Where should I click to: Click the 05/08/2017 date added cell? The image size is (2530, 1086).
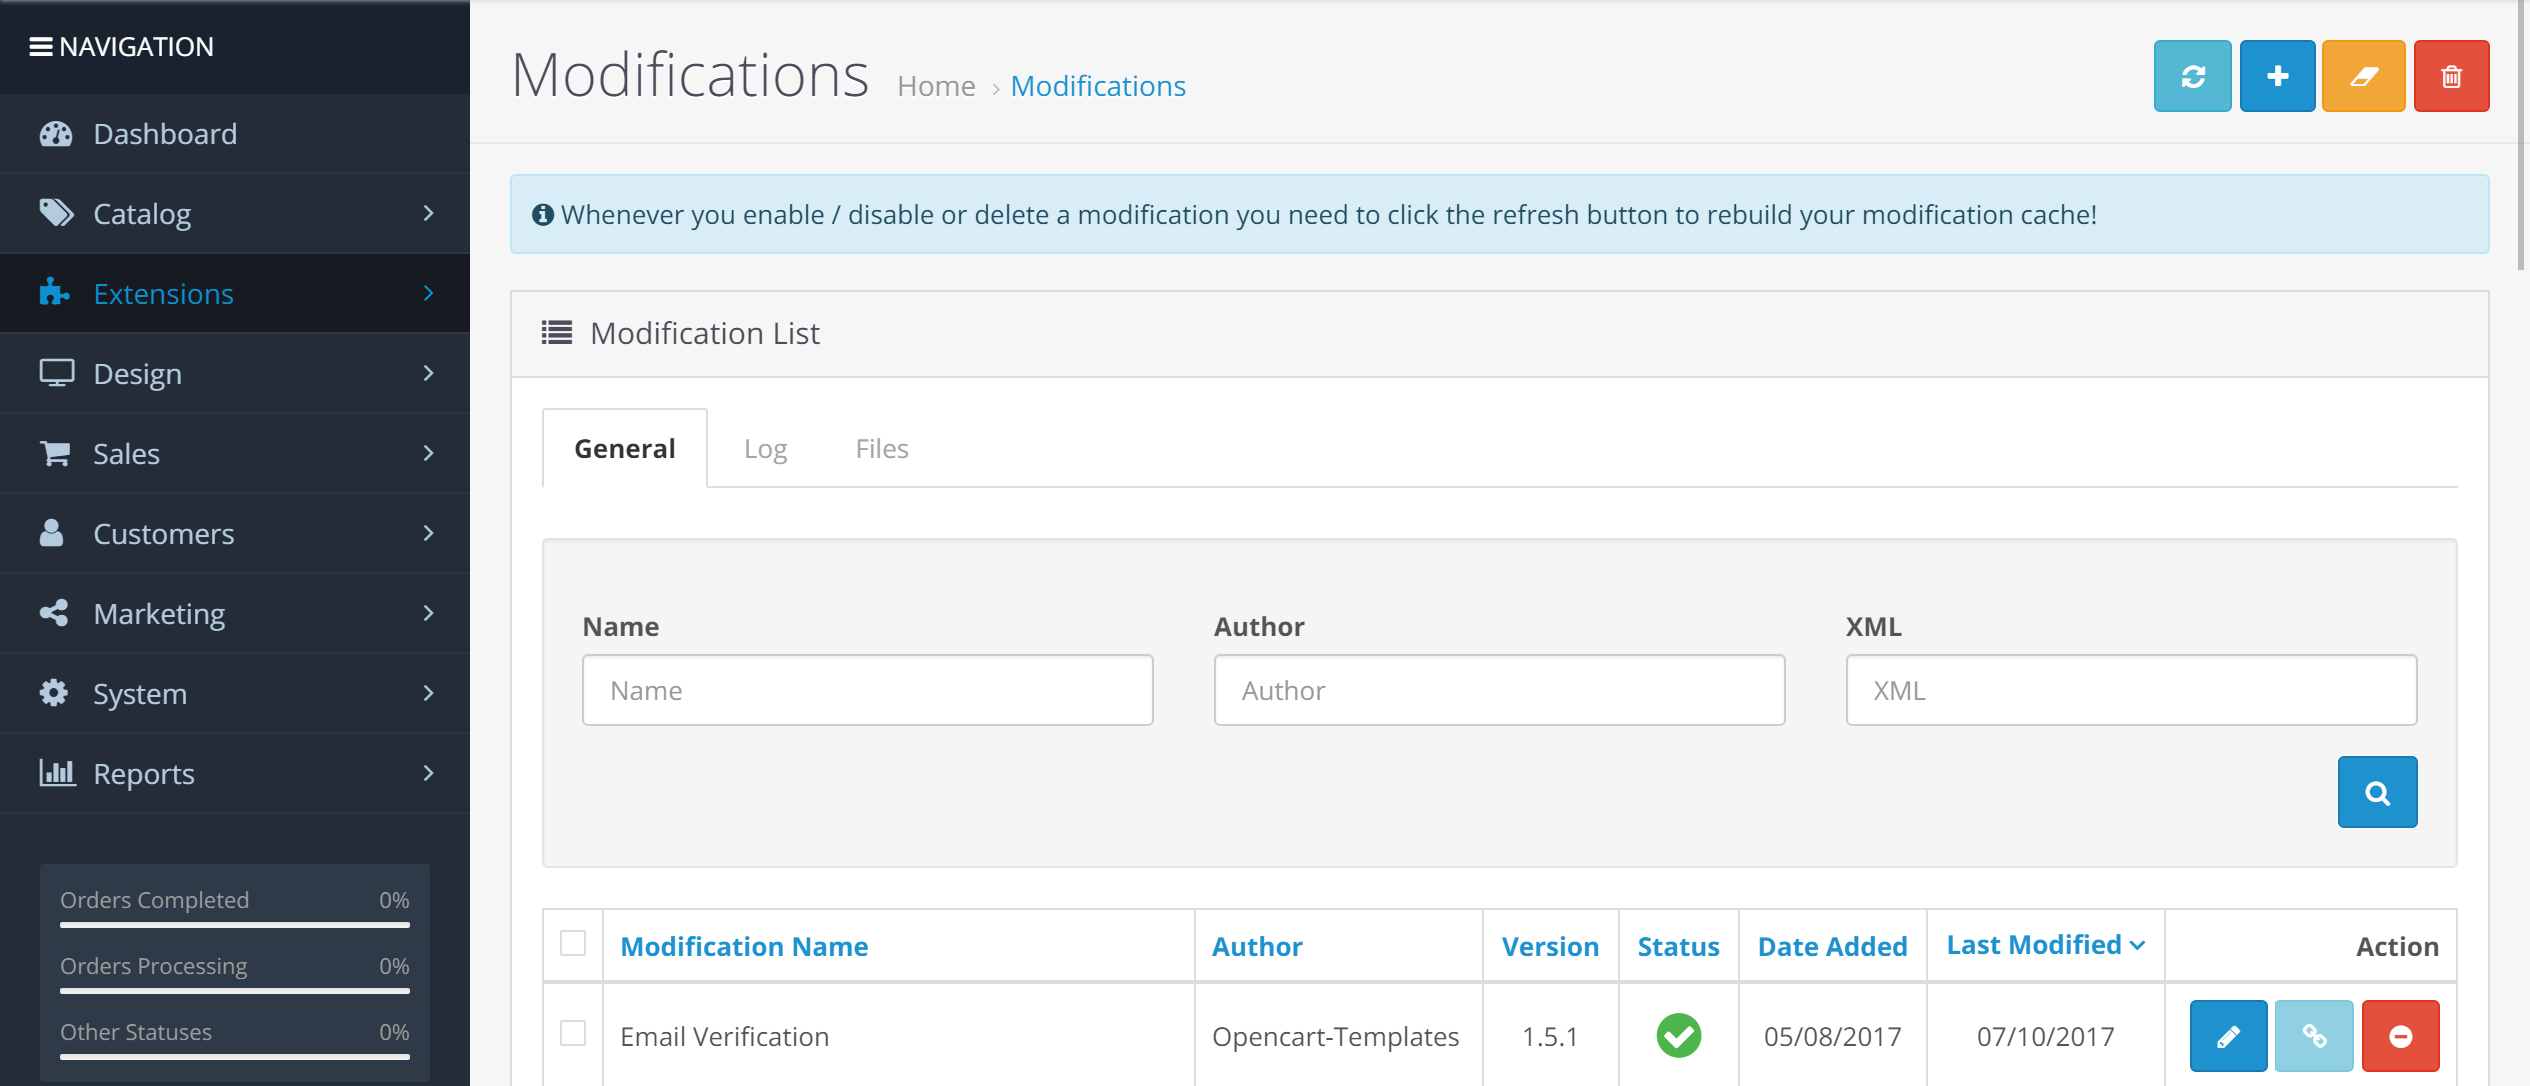pyautogui.click(x=1832, y=1036)
